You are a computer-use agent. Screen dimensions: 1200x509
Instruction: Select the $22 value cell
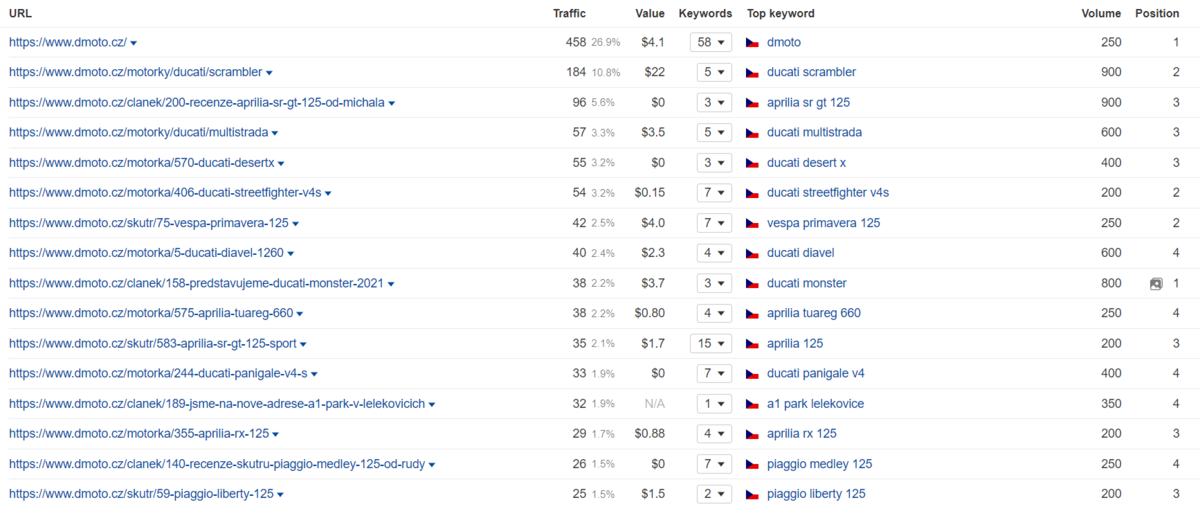click(x=655, y=73)
